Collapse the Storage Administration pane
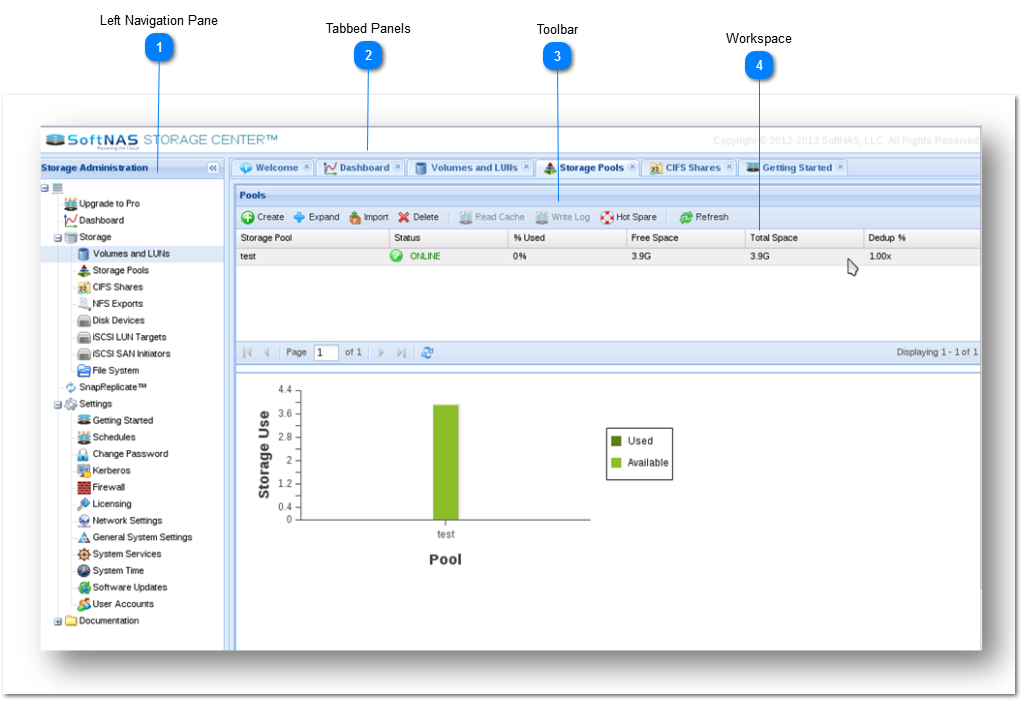1023x702 pixels. 213,168
